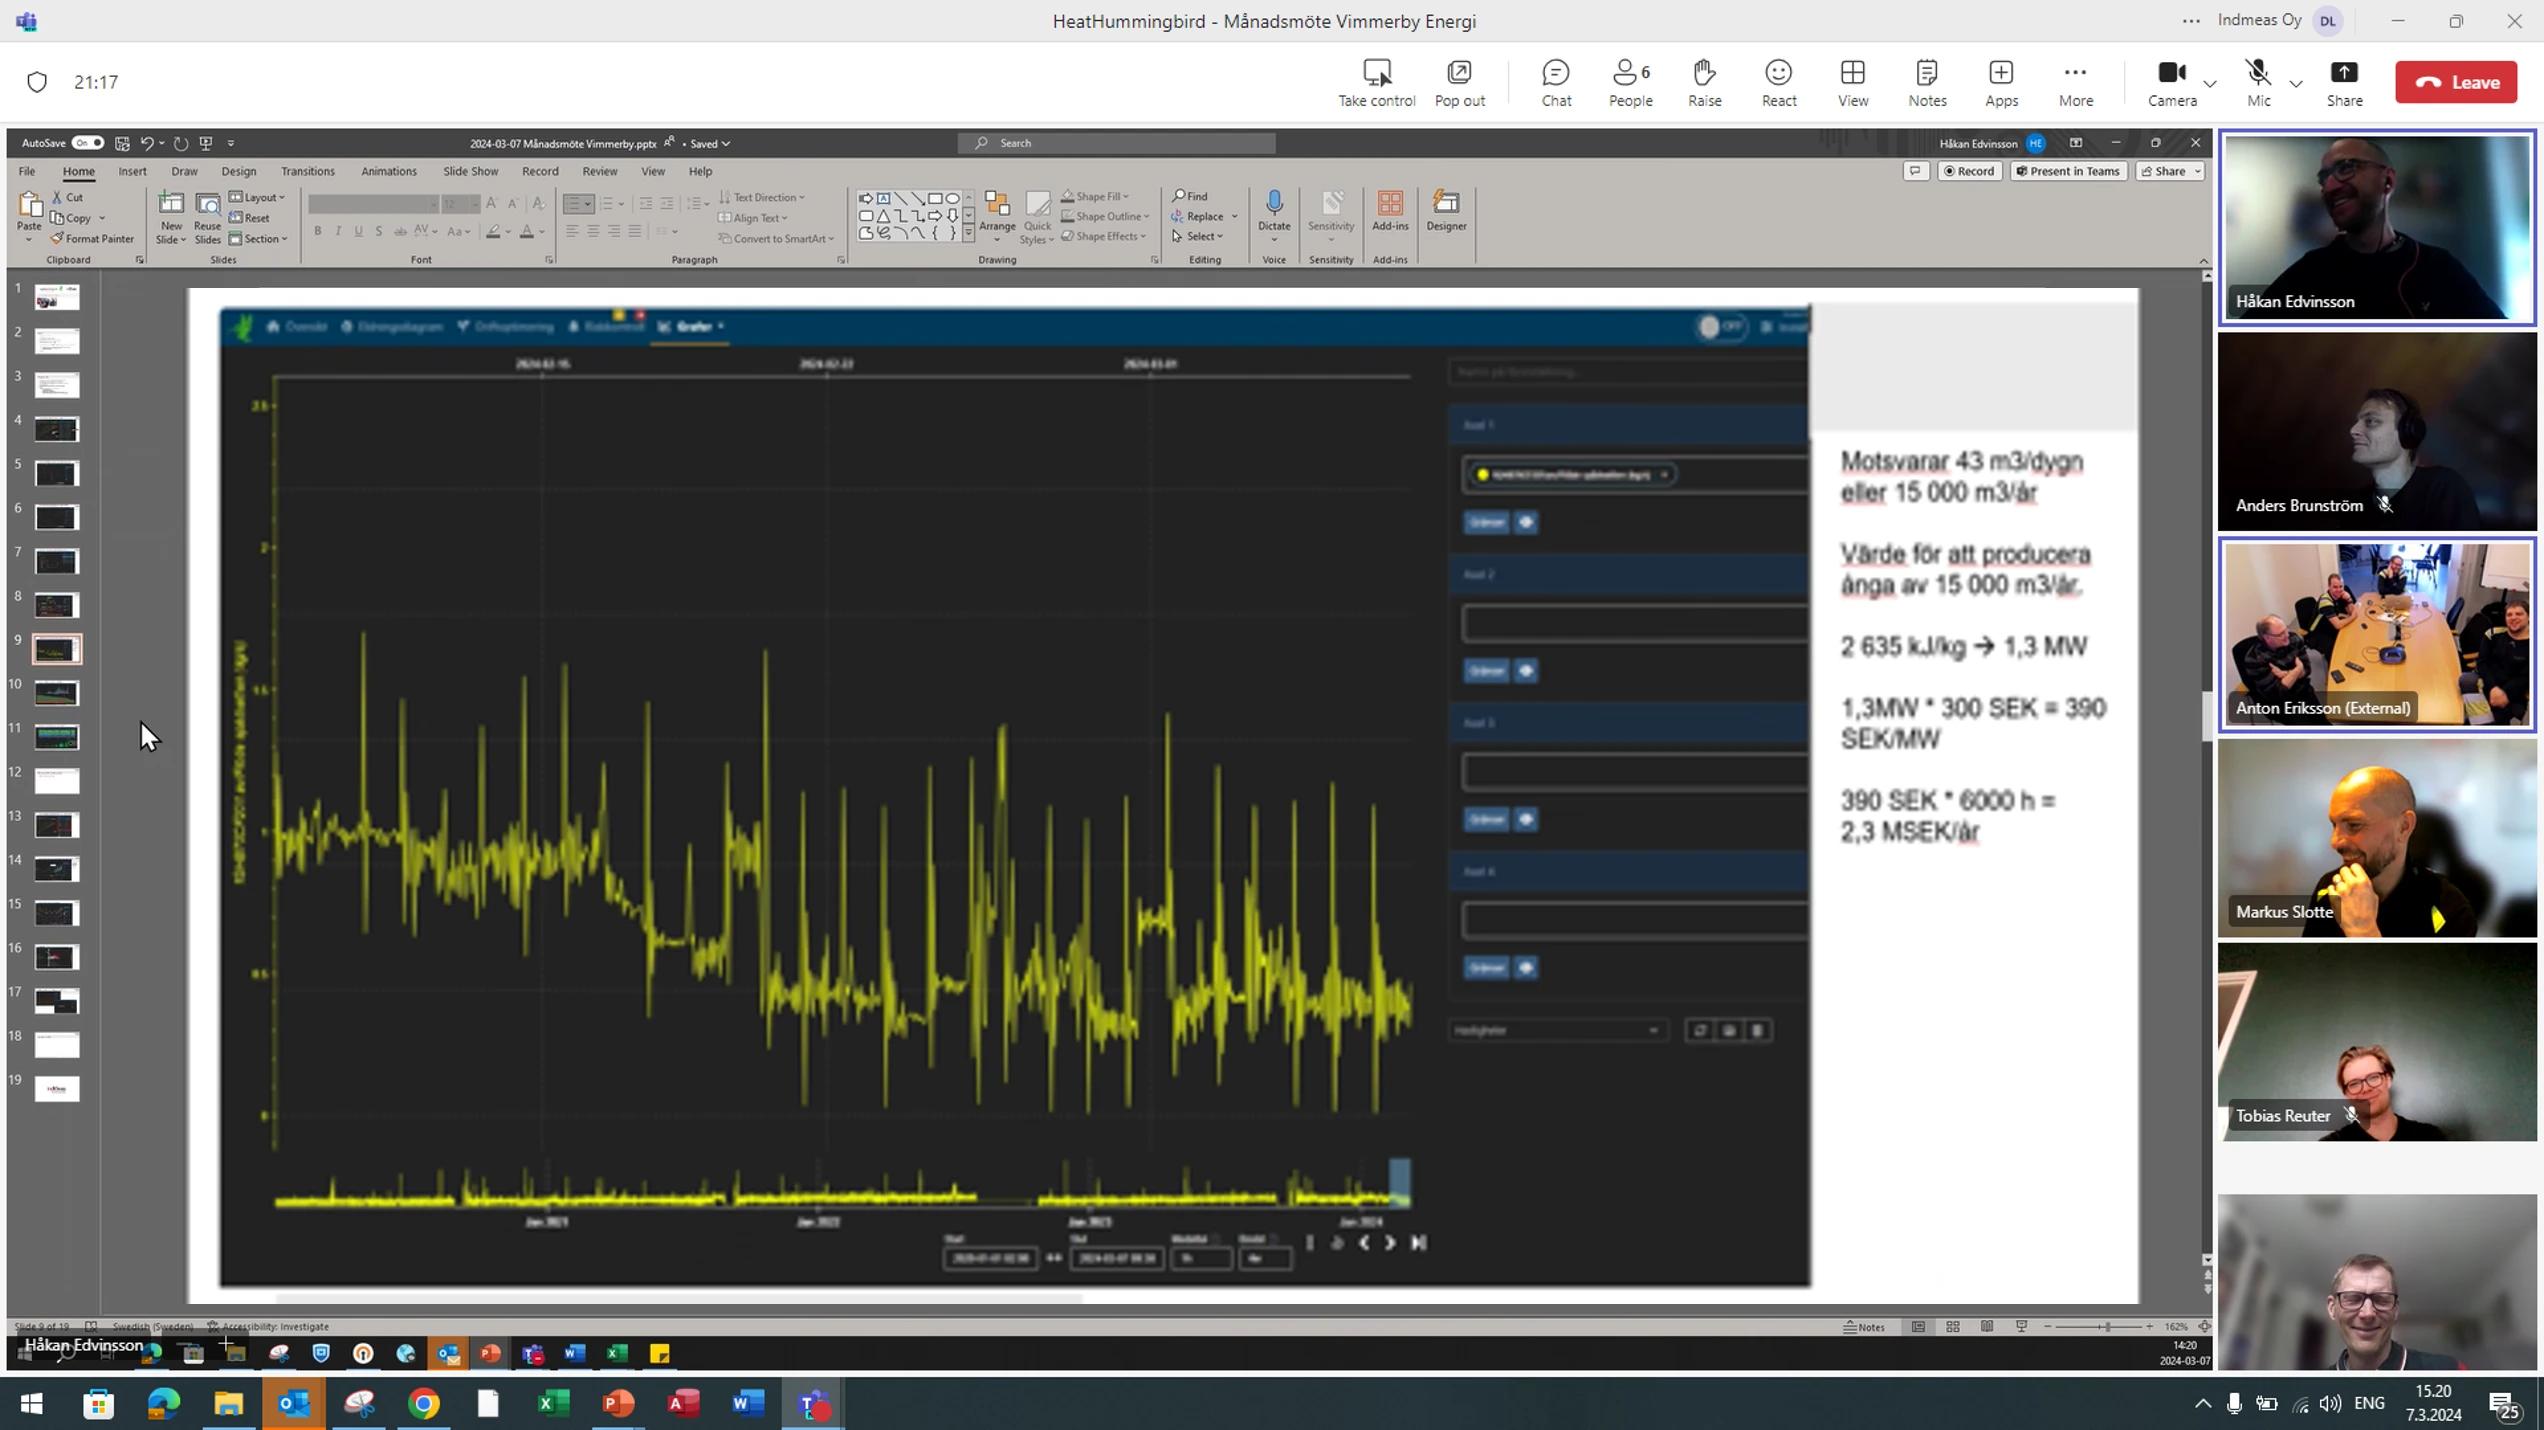Open Teams from Windows taskbar
Viewport: 2544px width, 1430px height.
[x=812, y=1404]
